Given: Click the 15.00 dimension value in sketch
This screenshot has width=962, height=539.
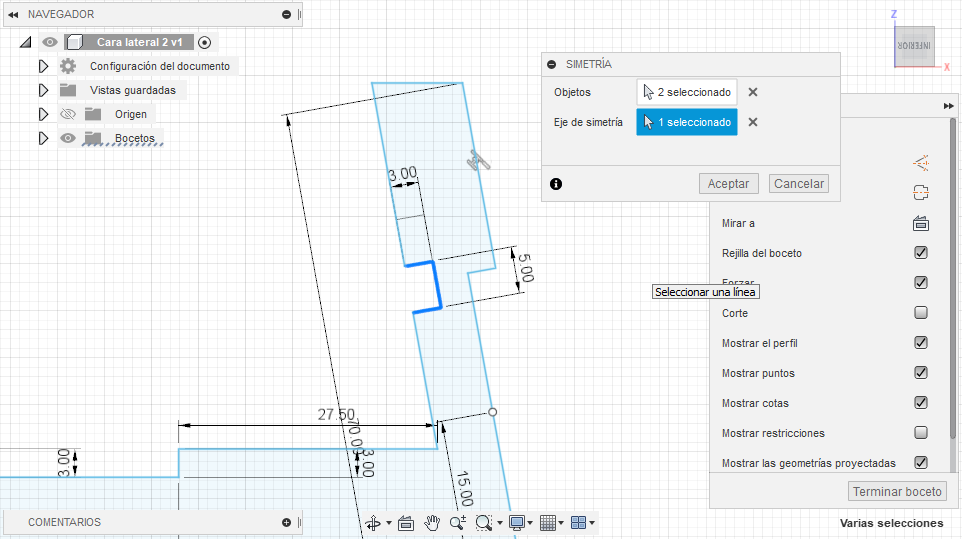Looking at the screenshot, I should coord(464,489).
